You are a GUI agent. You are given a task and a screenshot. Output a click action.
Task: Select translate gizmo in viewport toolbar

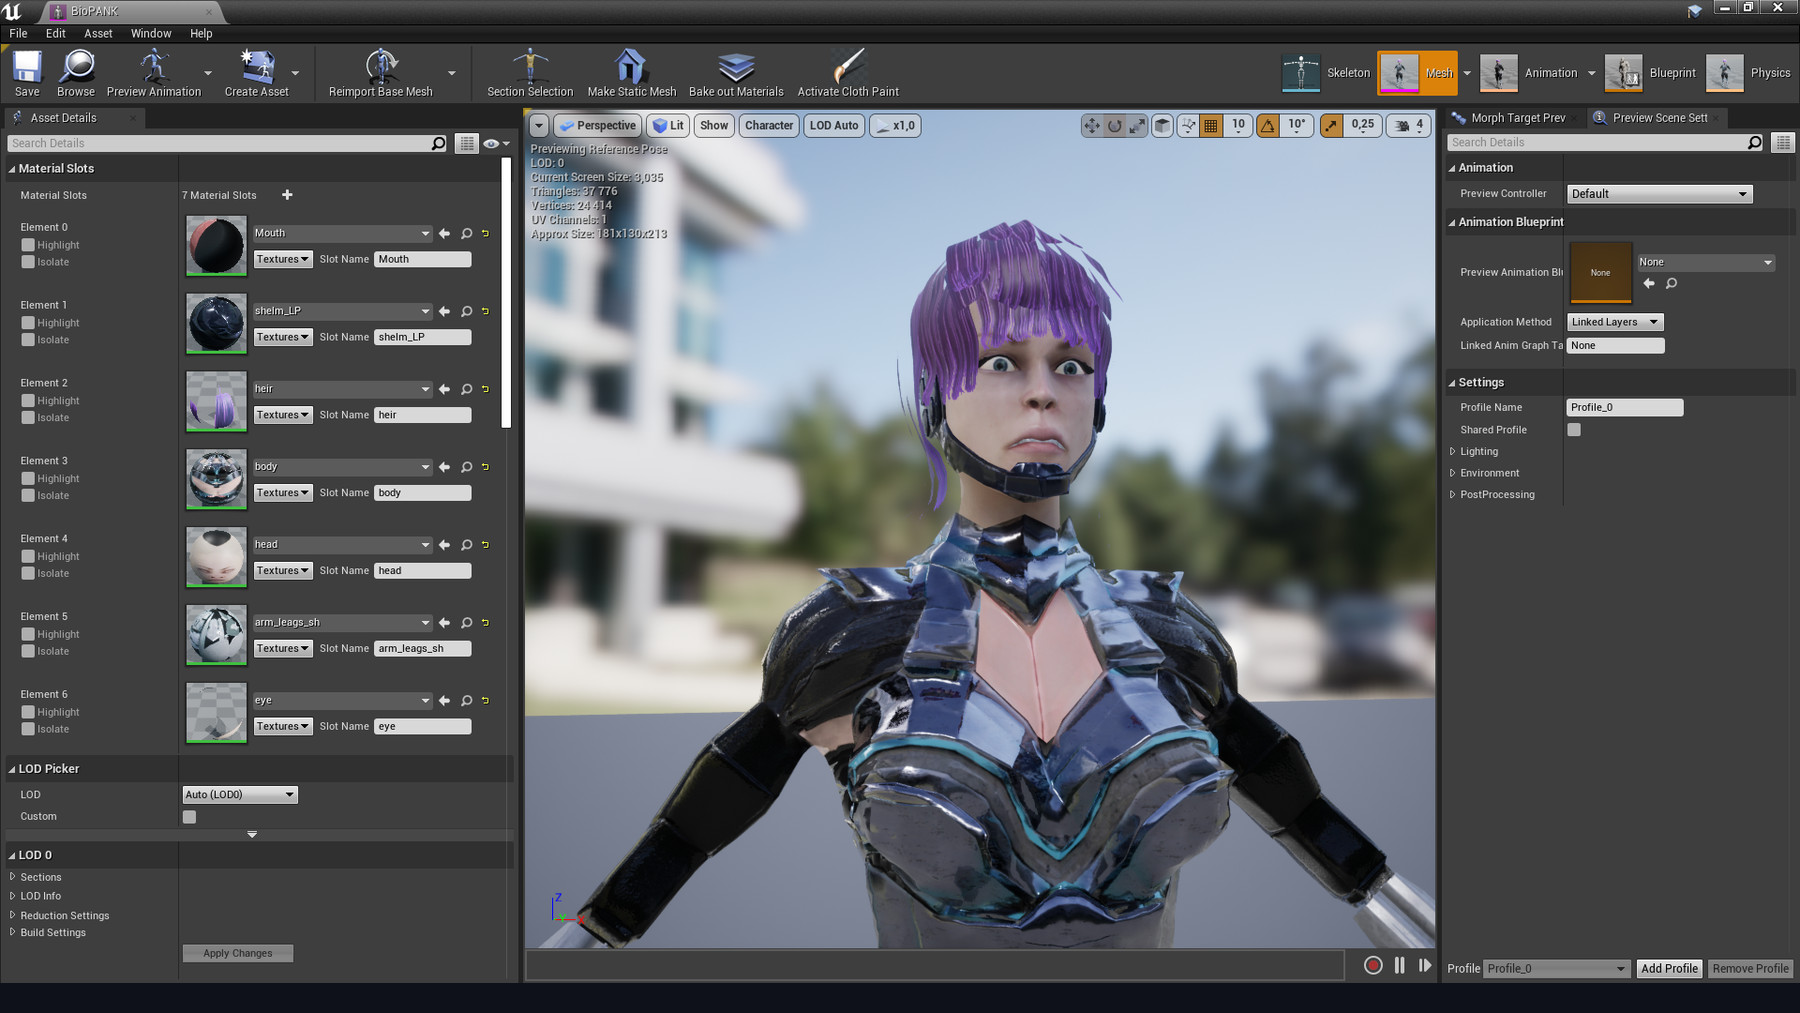(x=1092, y=126)
